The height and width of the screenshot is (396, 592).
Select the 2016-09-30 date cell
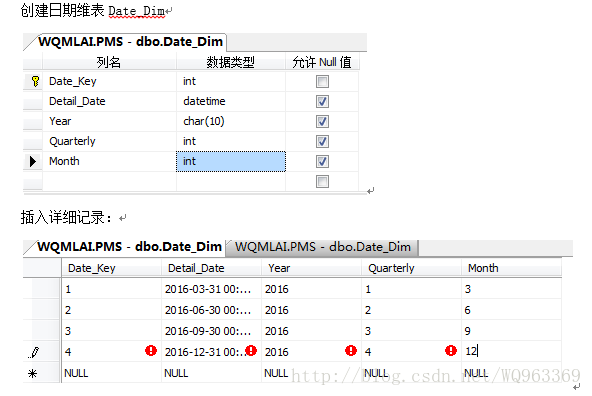click(x=211, y=331)
